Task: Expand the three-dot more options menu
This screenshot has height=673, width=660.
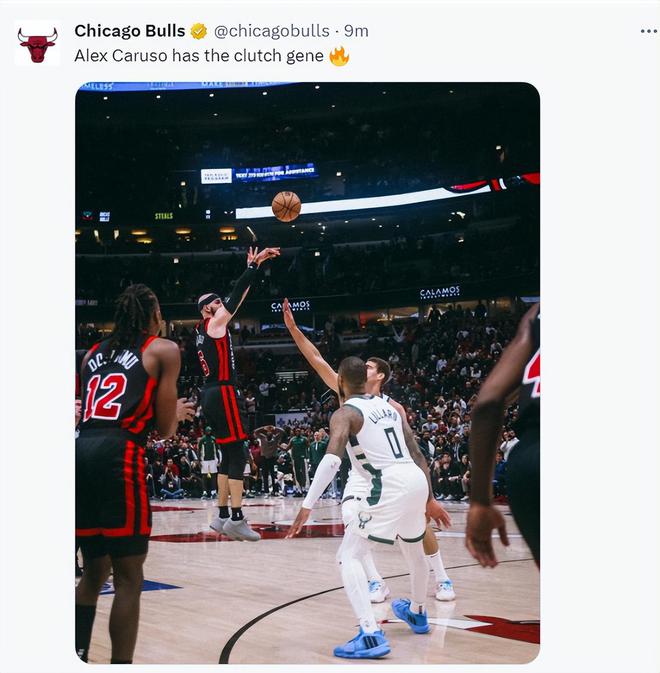Action: [649, 31]
